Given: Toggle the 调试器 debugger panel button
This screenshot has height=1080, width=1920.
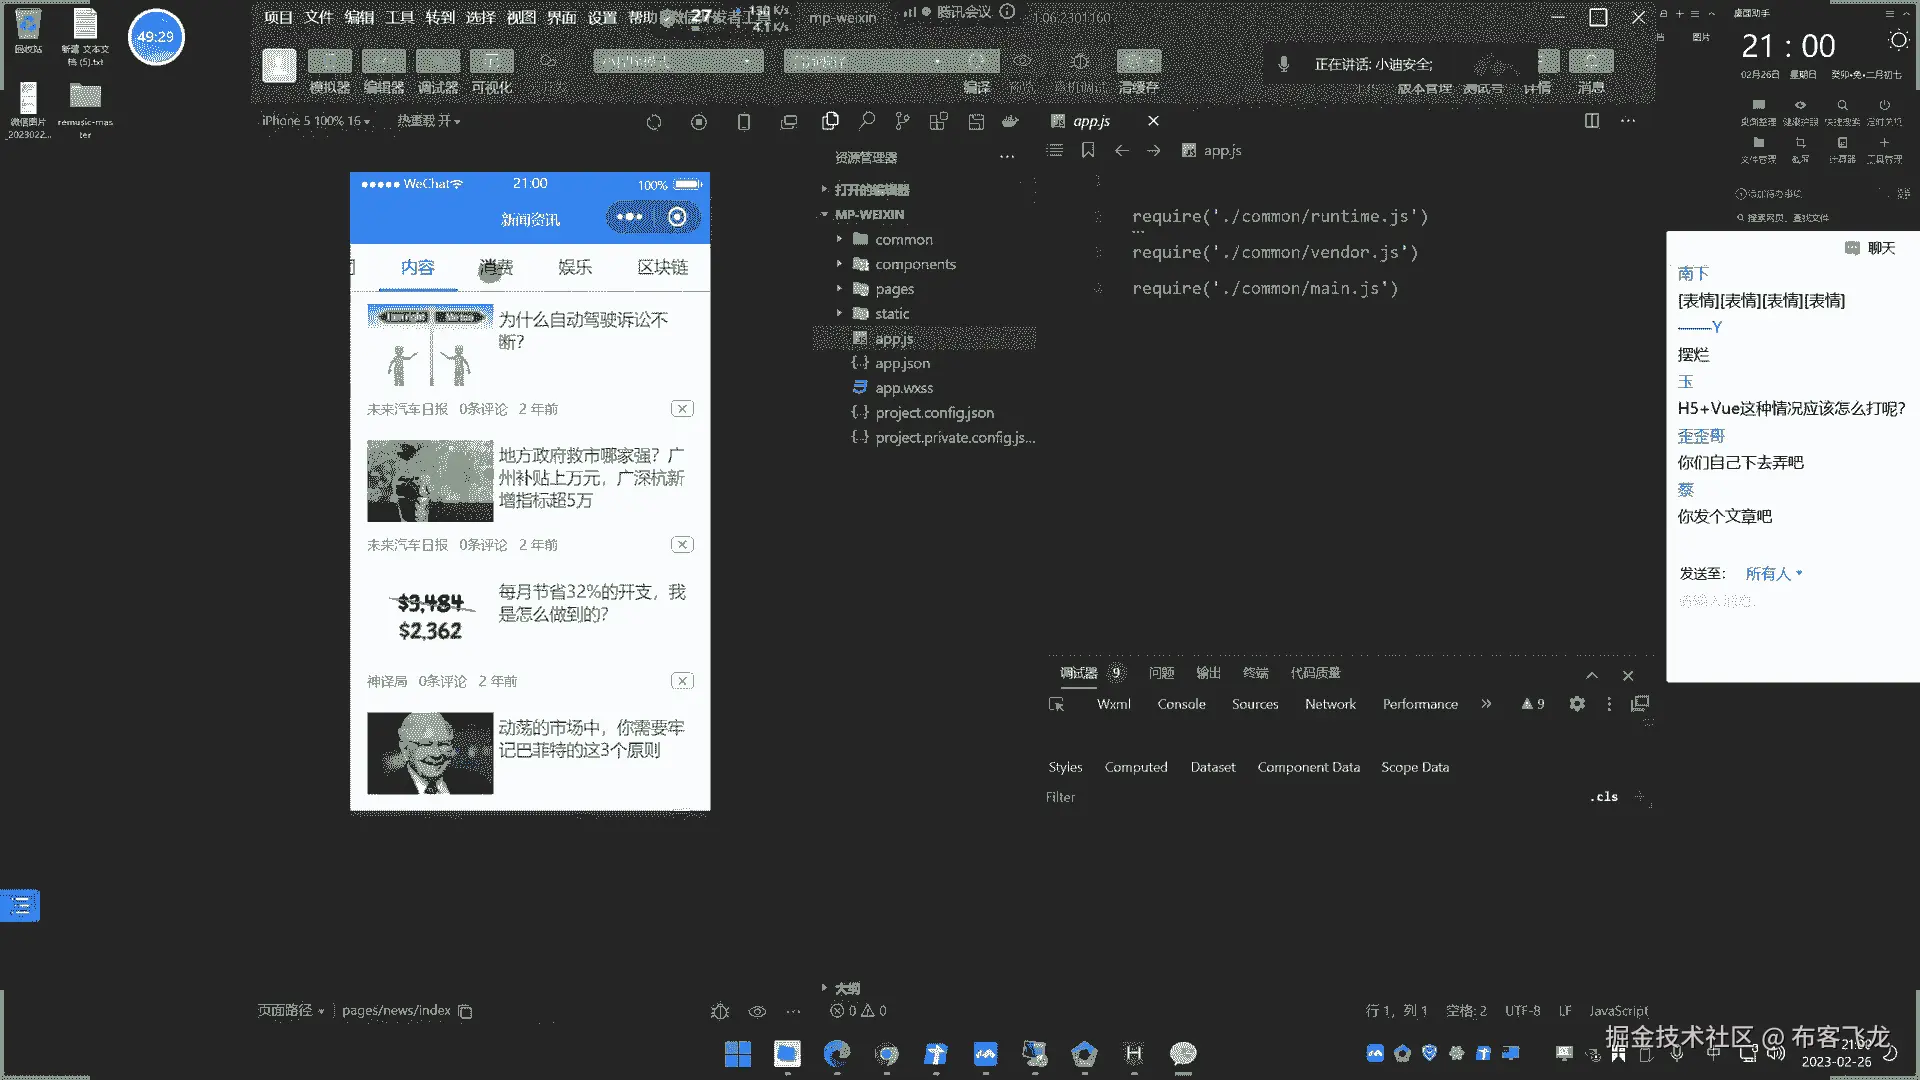Looking at the screenshot, I should coord(437,63).
